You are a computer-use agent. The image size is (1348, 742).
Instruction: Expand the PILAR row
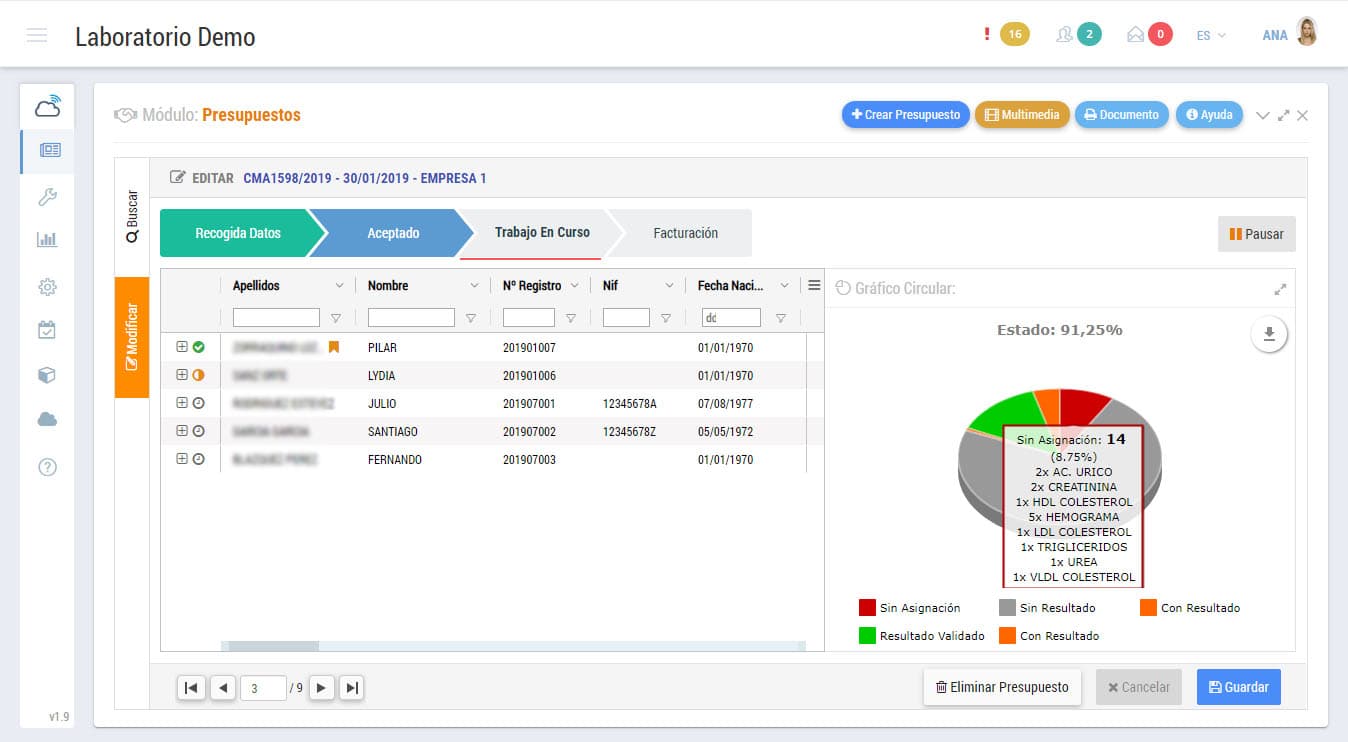(182, 347)
